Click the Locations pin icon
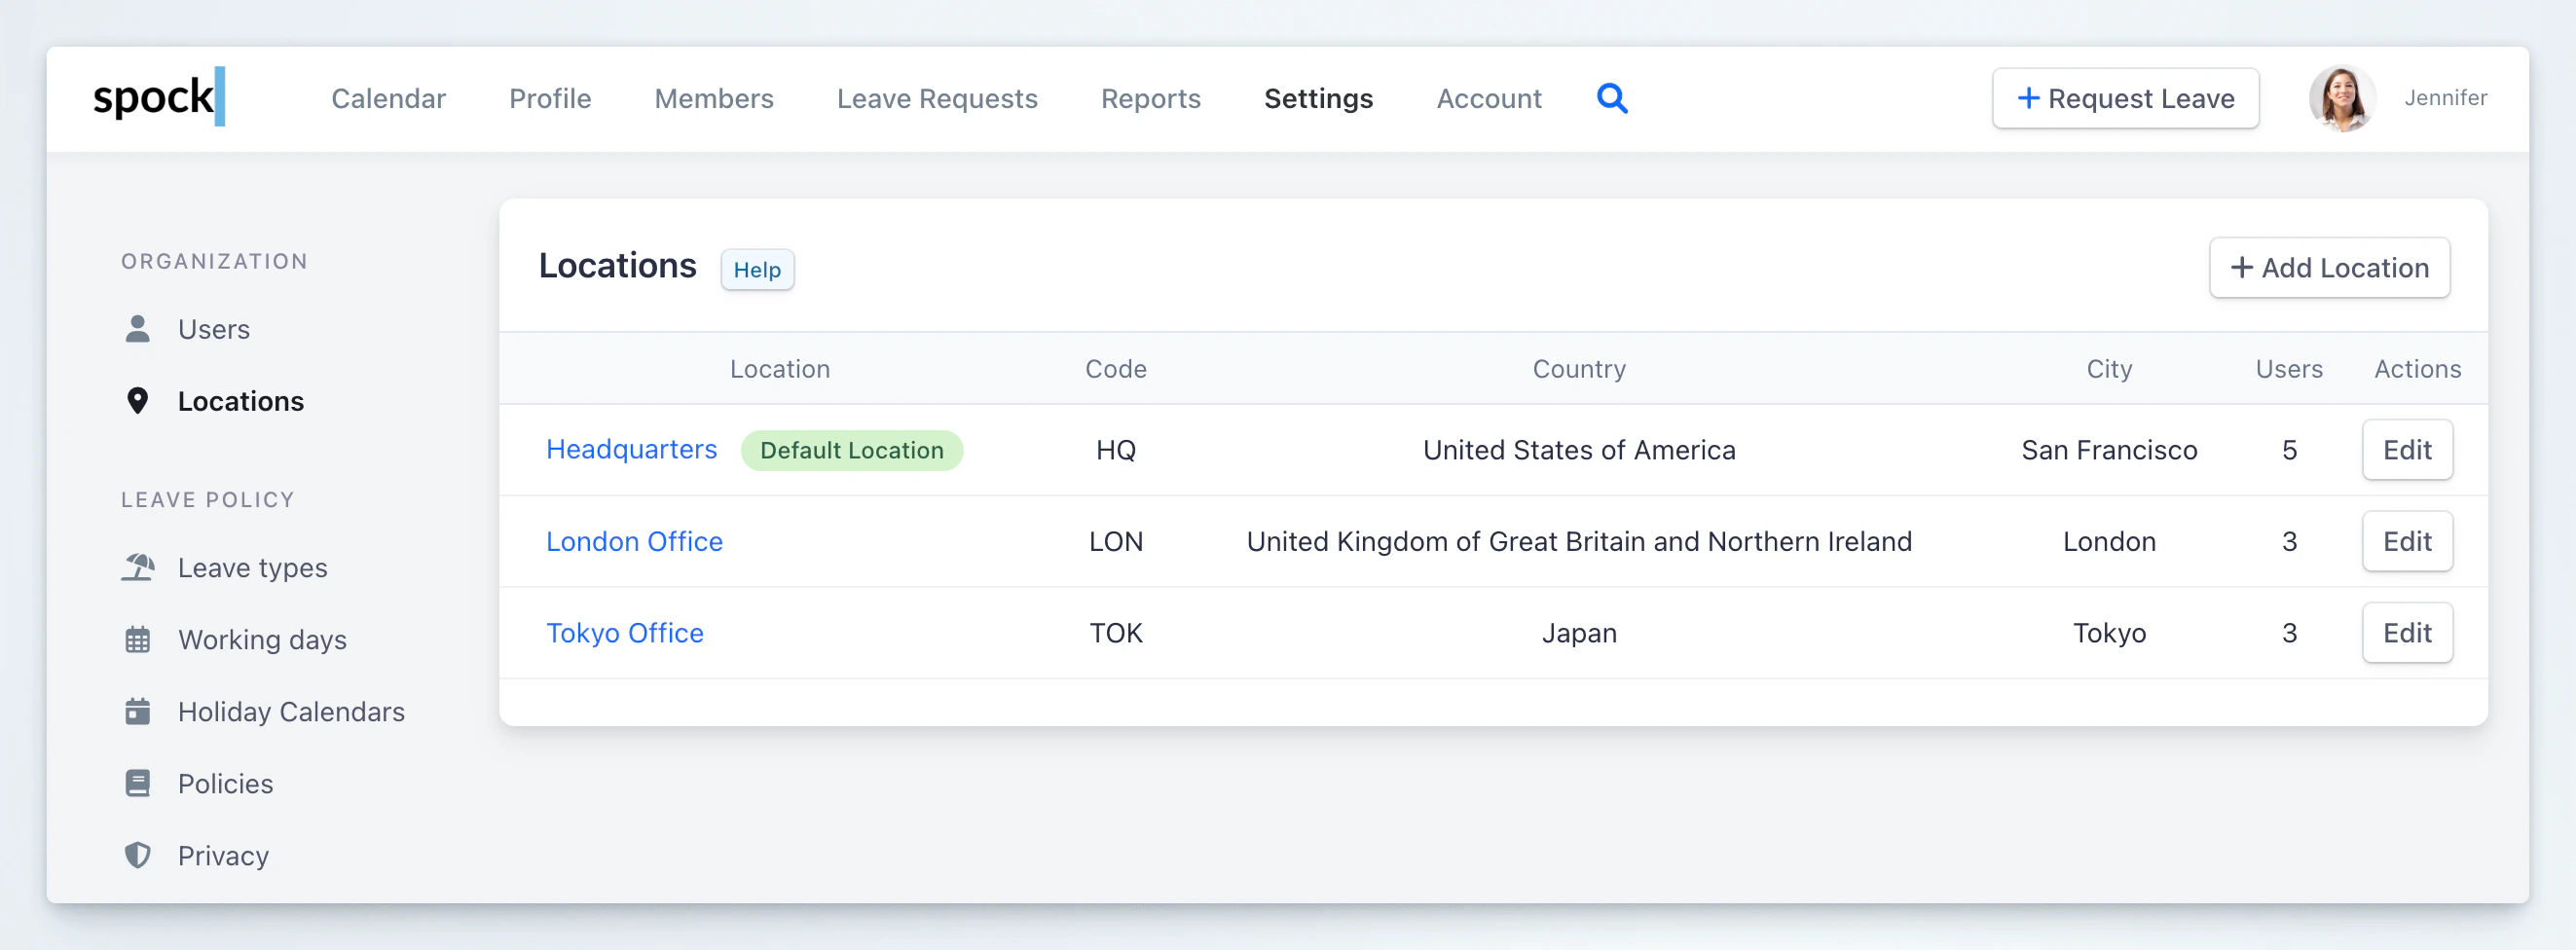This screenshot has height=950, width=2576. (138, 400)
